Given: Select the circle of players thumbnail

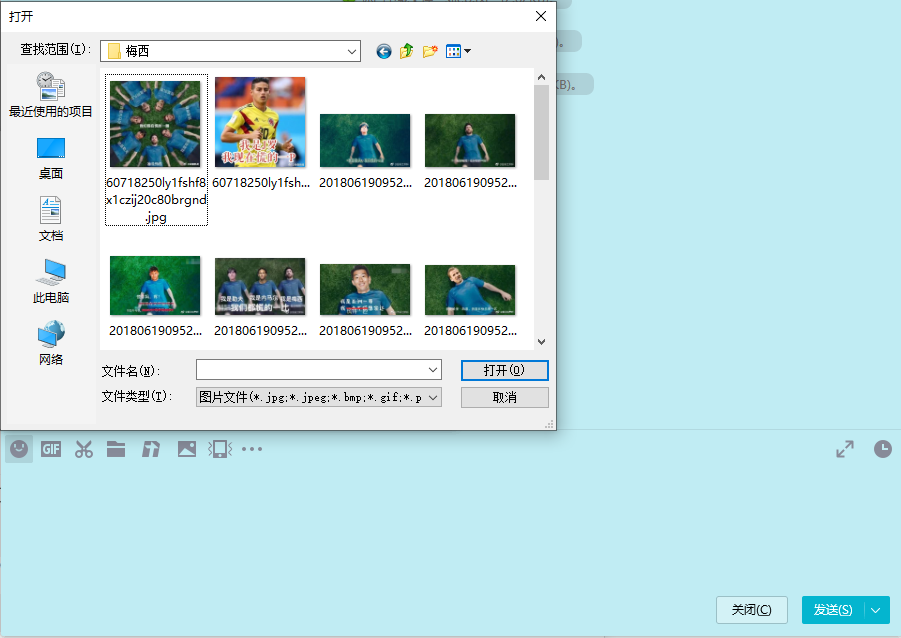Looking at the screenshot, I should [x=155, y=124].
